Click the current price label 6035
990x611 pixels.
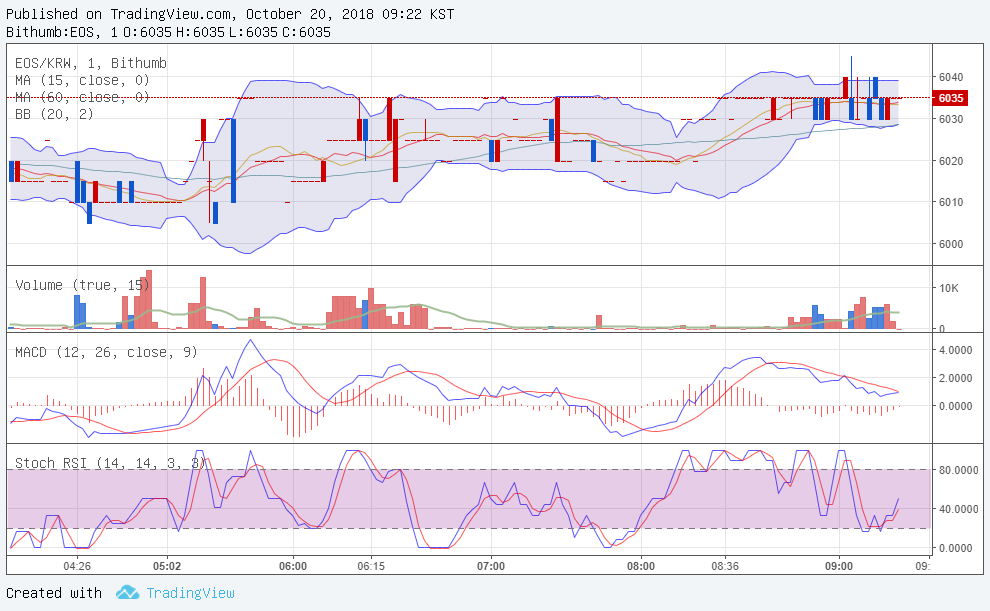click(950, 98)
